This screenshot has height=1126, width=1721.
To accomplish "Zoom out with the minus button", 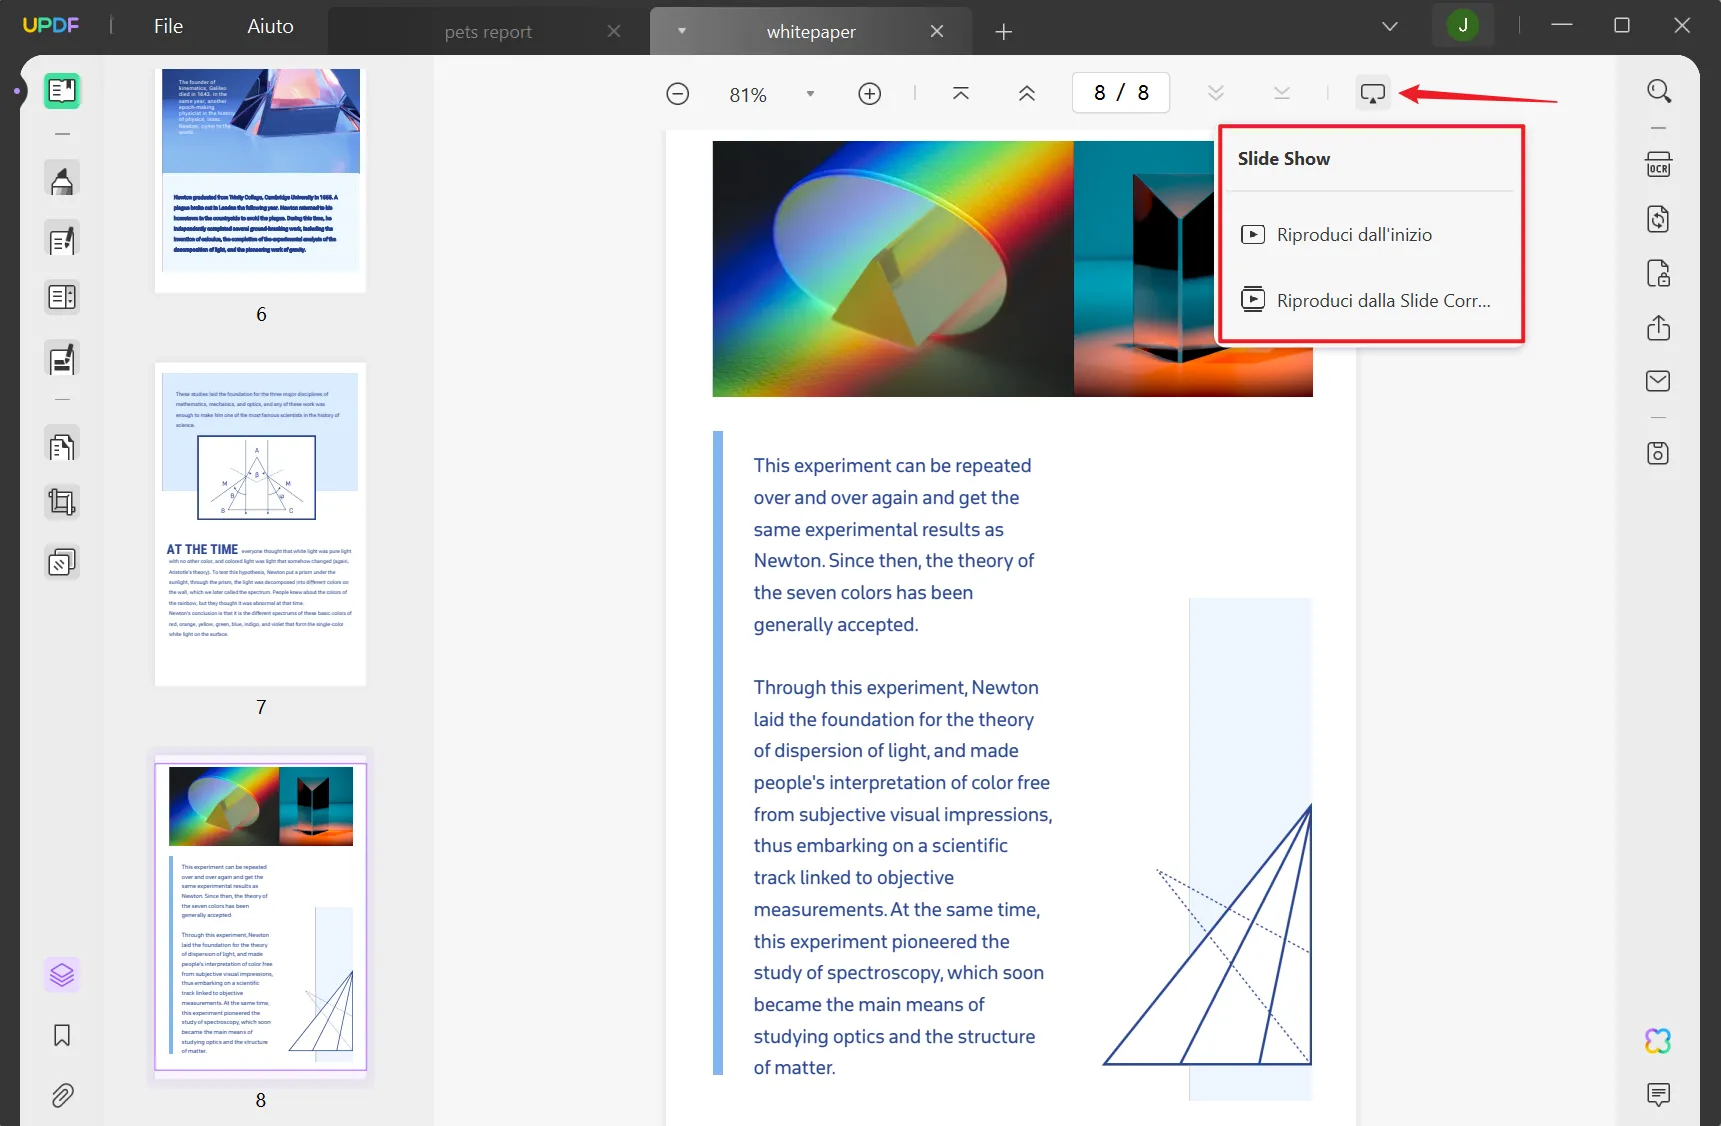I will pyautogui.click(x=677, y=94).
